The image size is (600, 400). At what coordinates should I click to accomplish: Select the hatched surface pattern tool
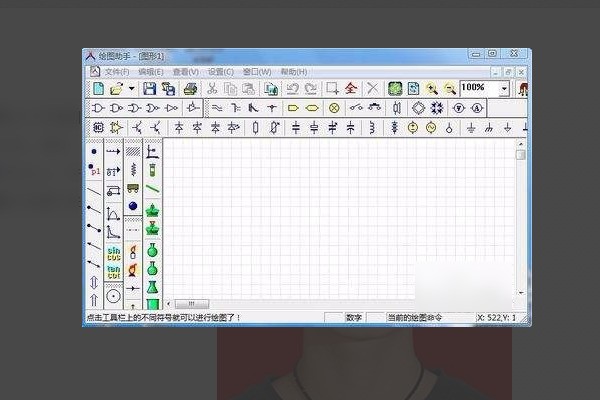pyautogui.click(x=132, y=151)
